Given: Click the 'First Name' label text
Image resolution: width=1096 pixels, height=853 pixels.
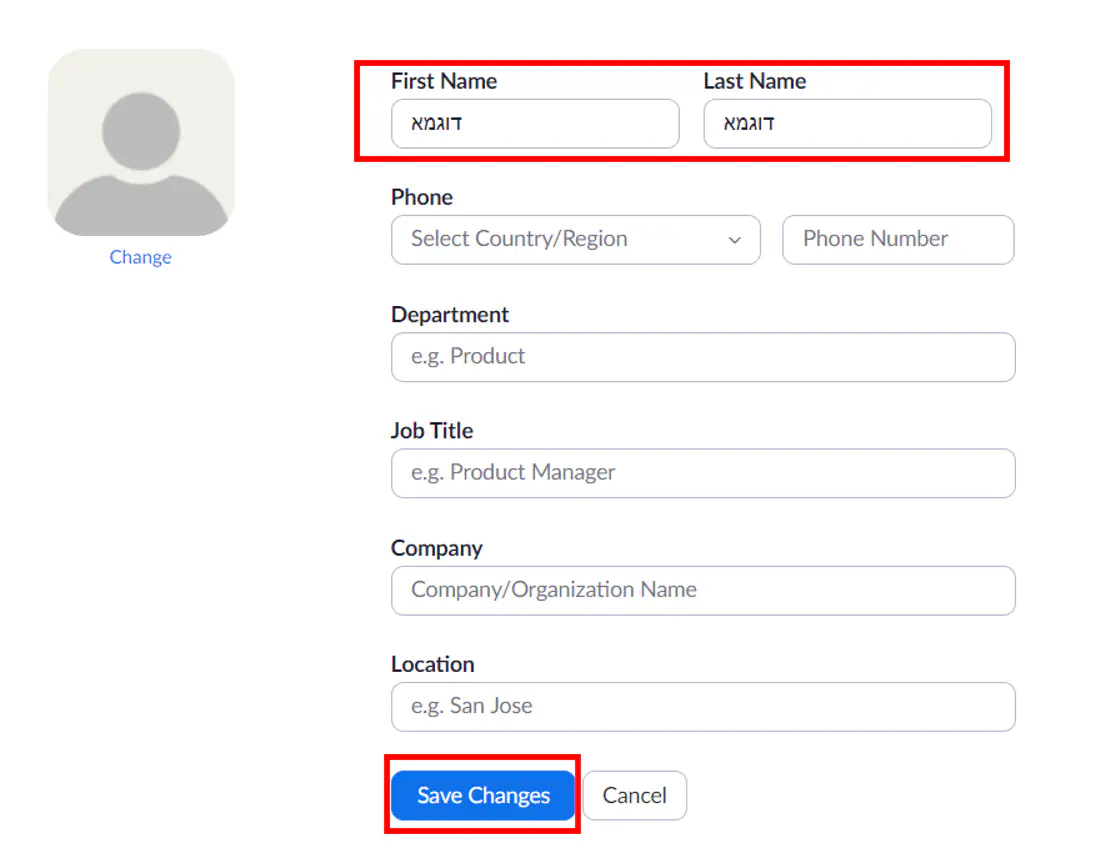Looking at the screenshot, I should click(443, 81).
